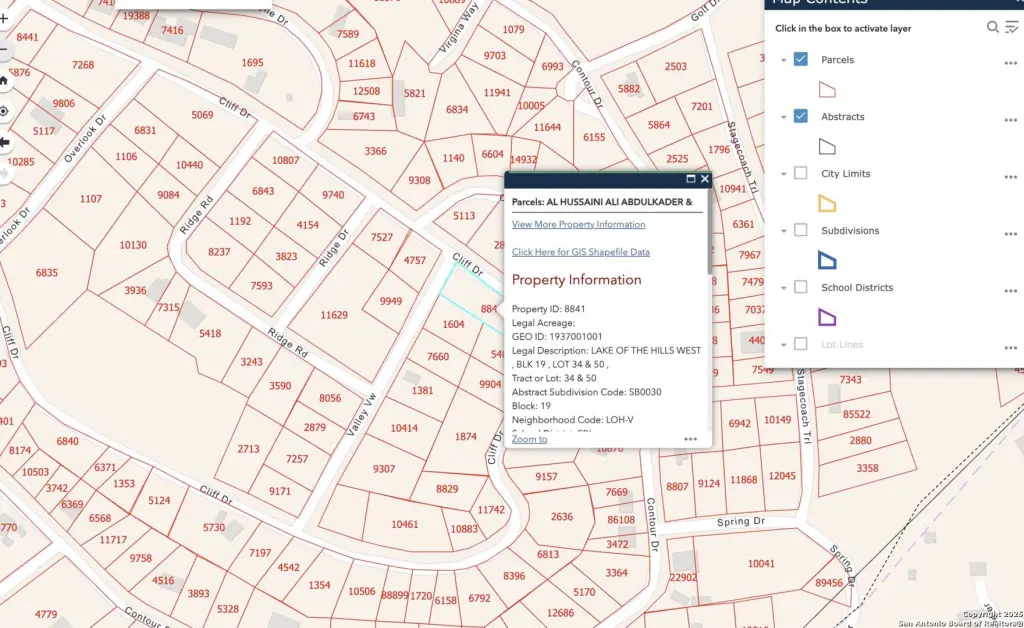Open the layer list options icon
Image resolution: width=1024 pixels, height=628 pixels.
(x=1012, y=27)
